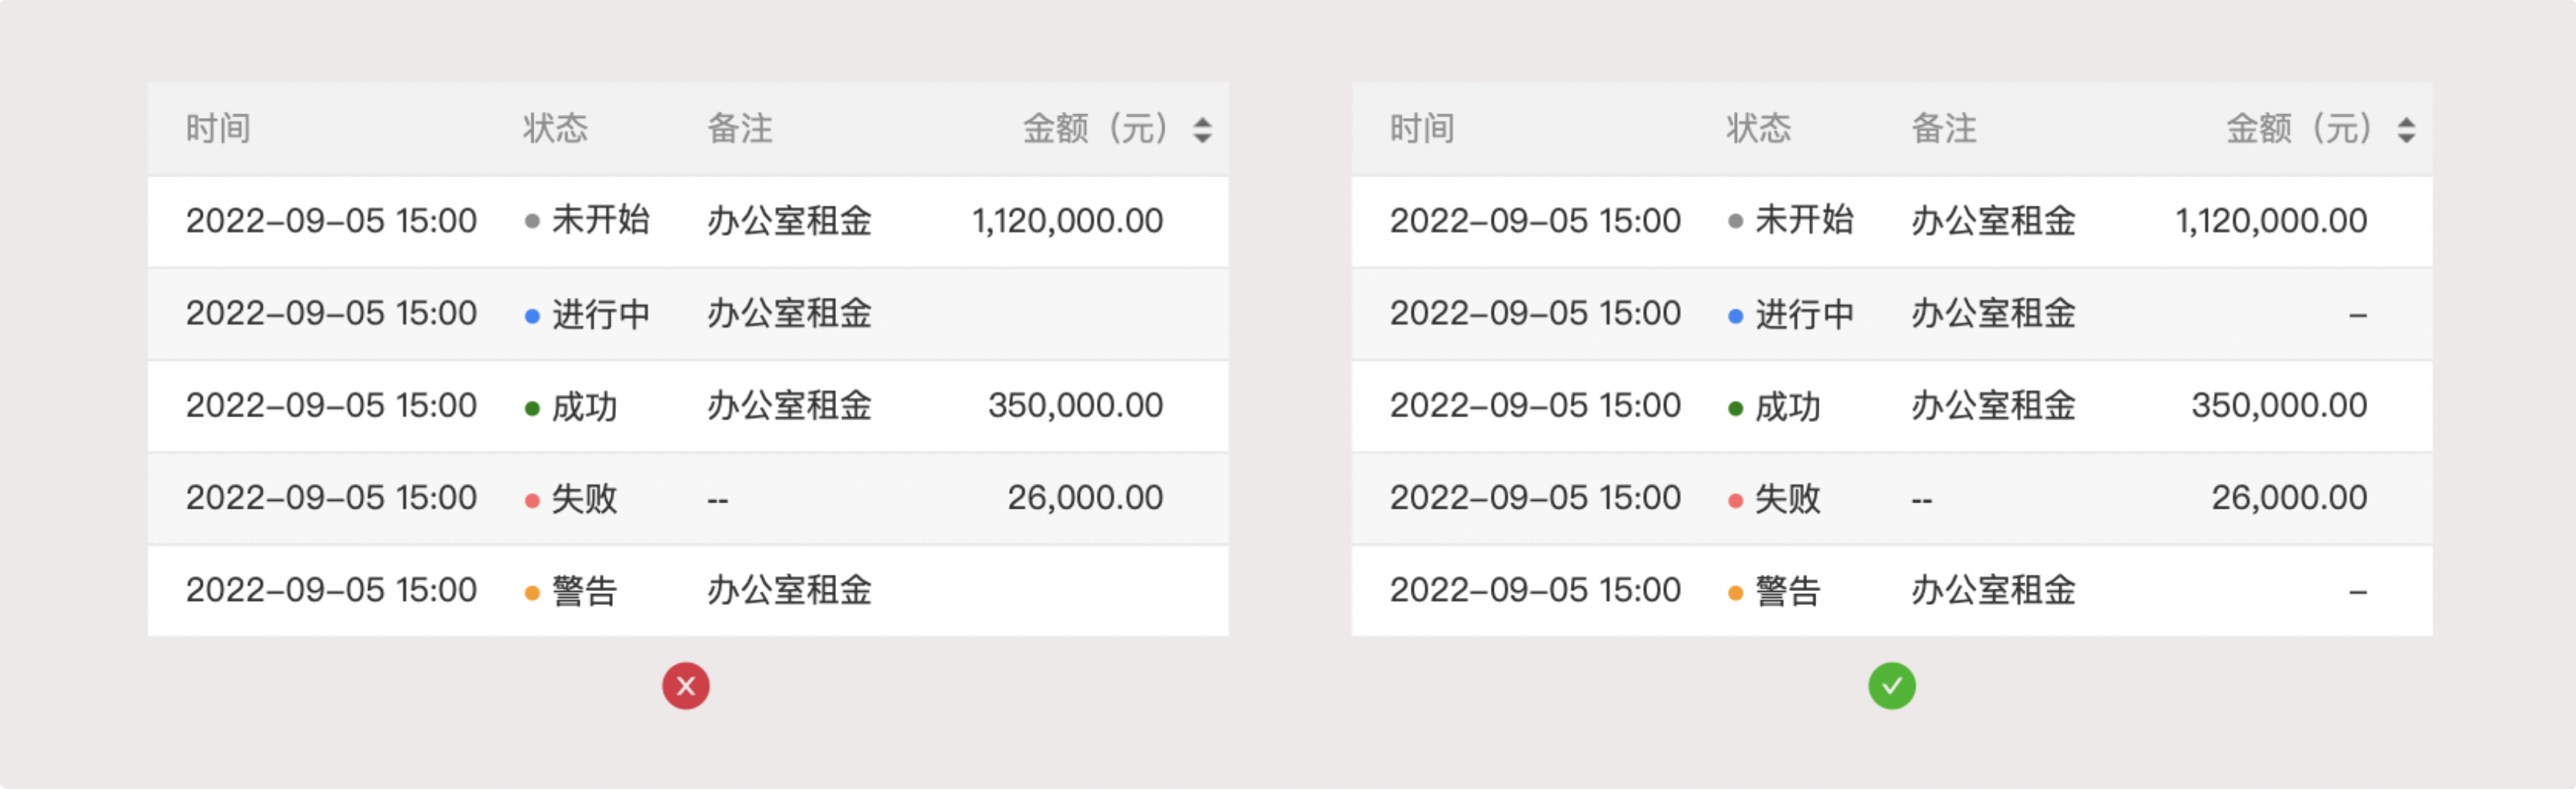The width and height of the screenshot is (2576, 789).
Task: Click the dash amount in right table's 进行中 row
Action: (2357, 316)
